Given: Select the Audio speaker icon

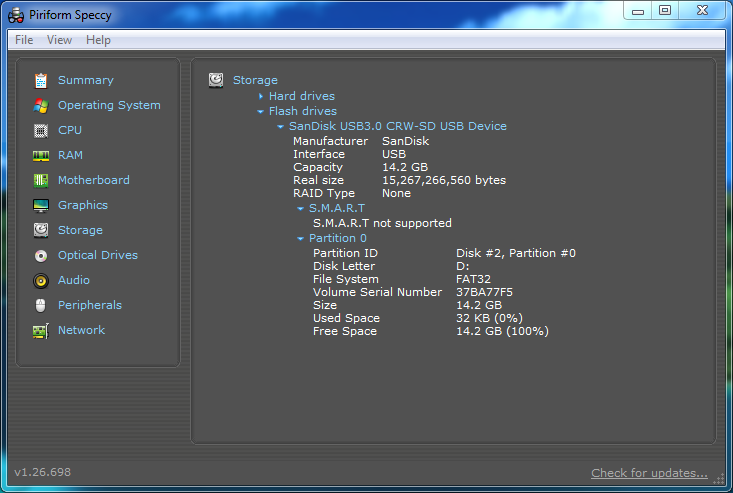Looking at the screenshot, I should (x=41, y=280).
